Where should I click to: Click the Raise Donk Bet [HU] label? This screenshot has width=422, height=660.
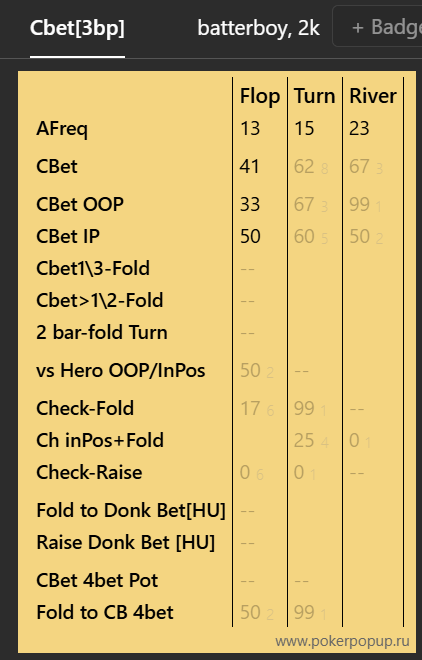pos(125,542)
